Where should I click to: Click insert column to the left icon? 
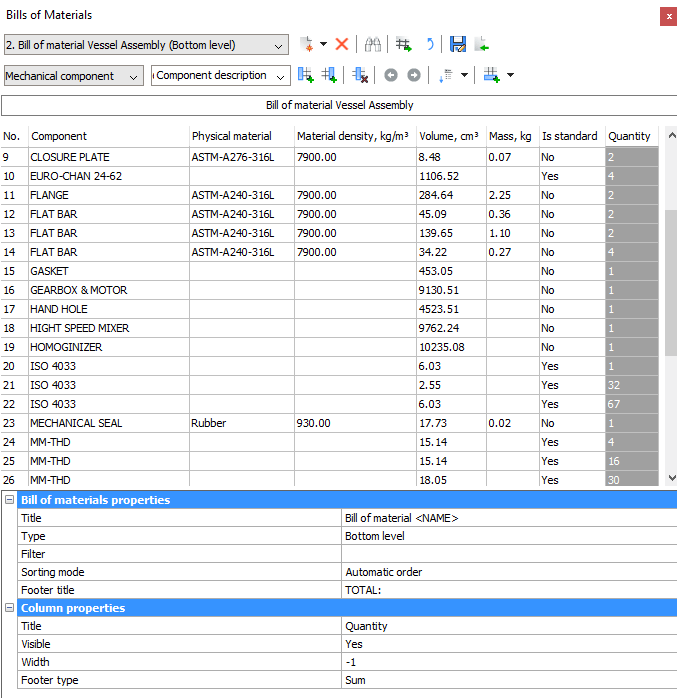click(x=306, y=75)
